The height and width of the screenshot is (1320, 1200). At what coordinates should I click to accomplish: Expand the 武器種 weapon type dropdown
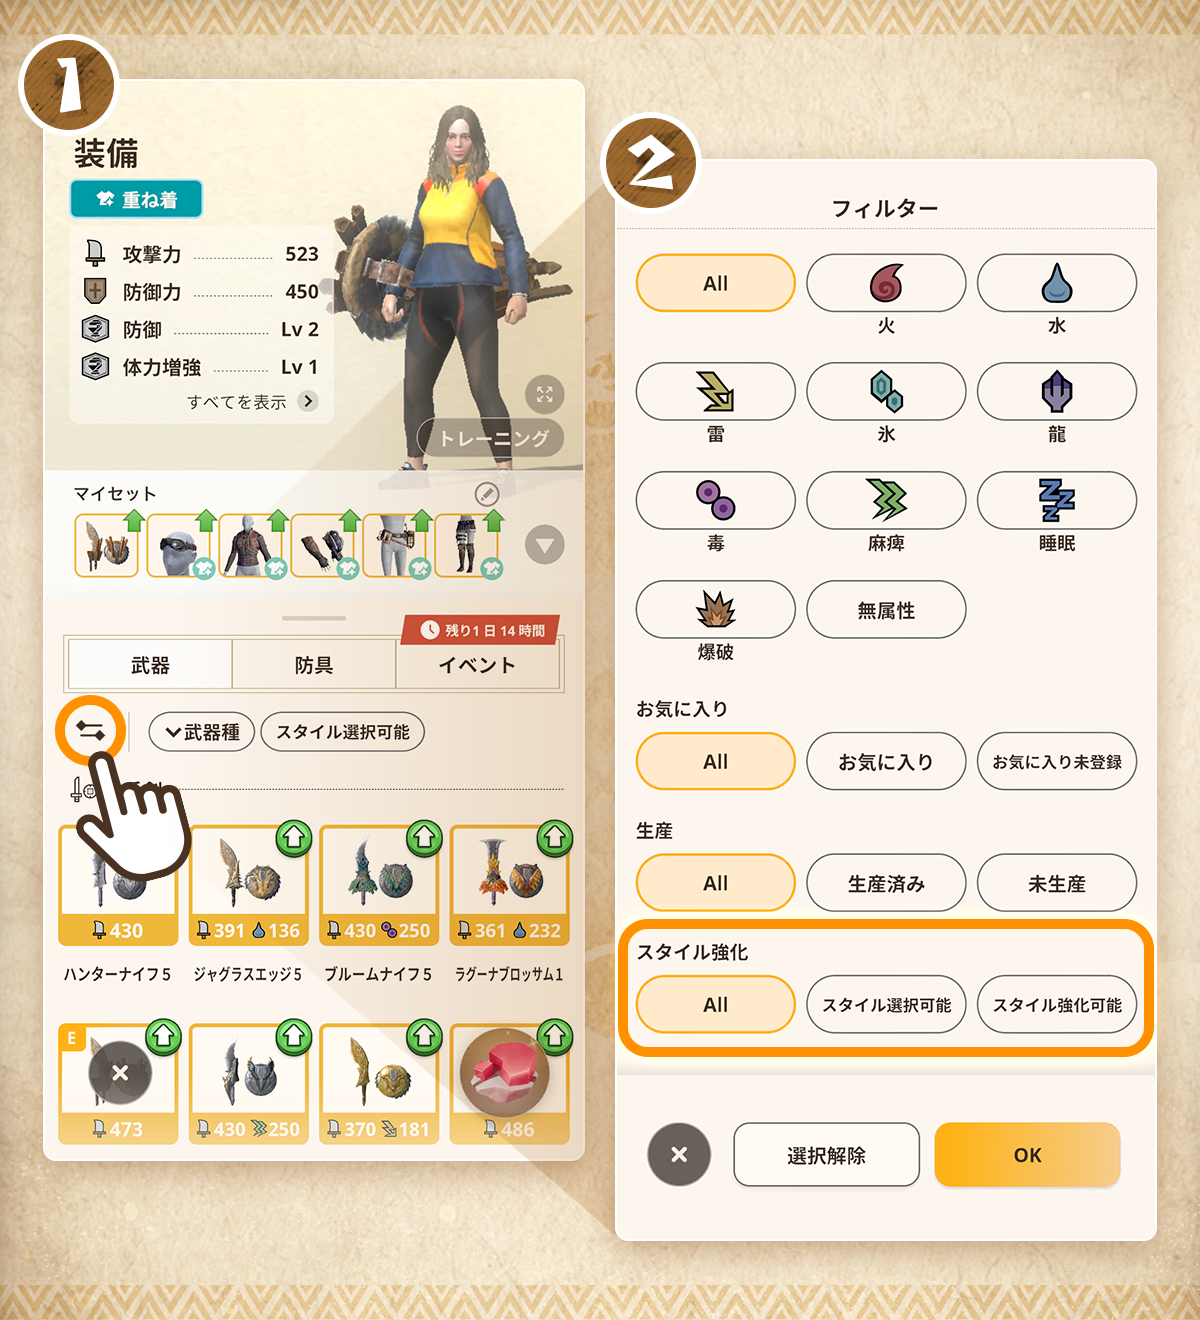pyautogui.click(x=202, y=732)
